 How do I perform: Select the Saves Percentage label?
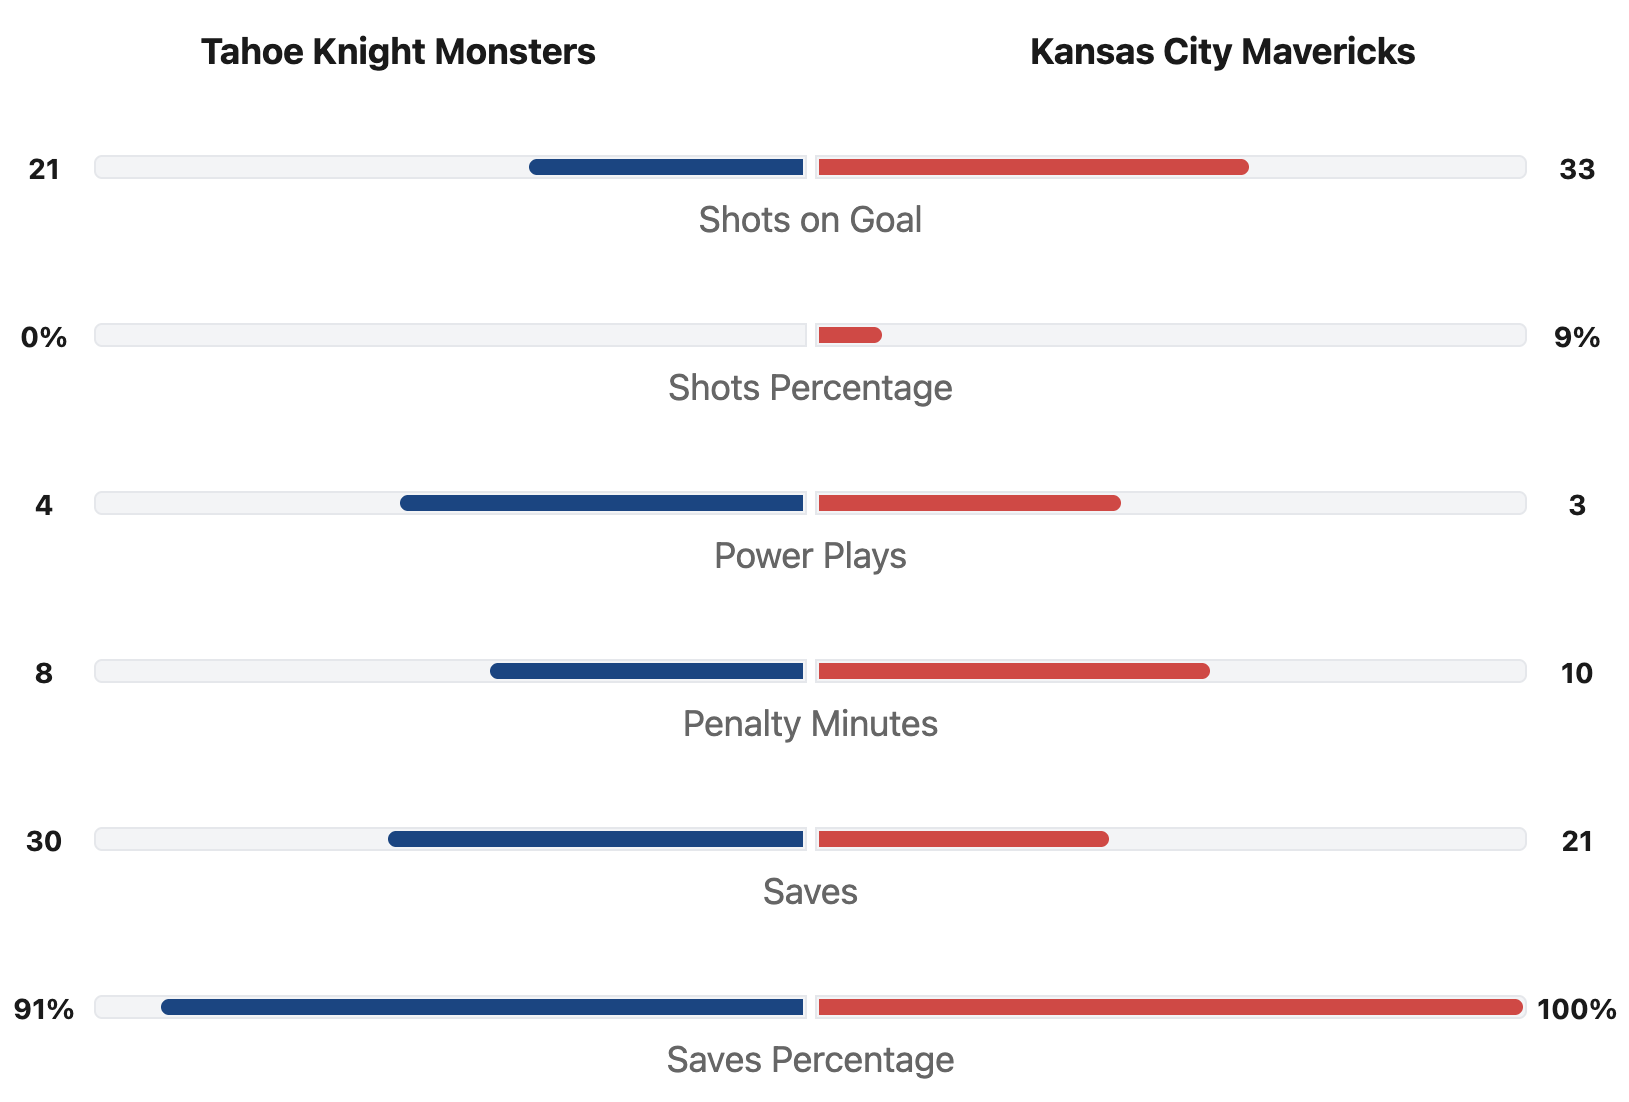810,1060
